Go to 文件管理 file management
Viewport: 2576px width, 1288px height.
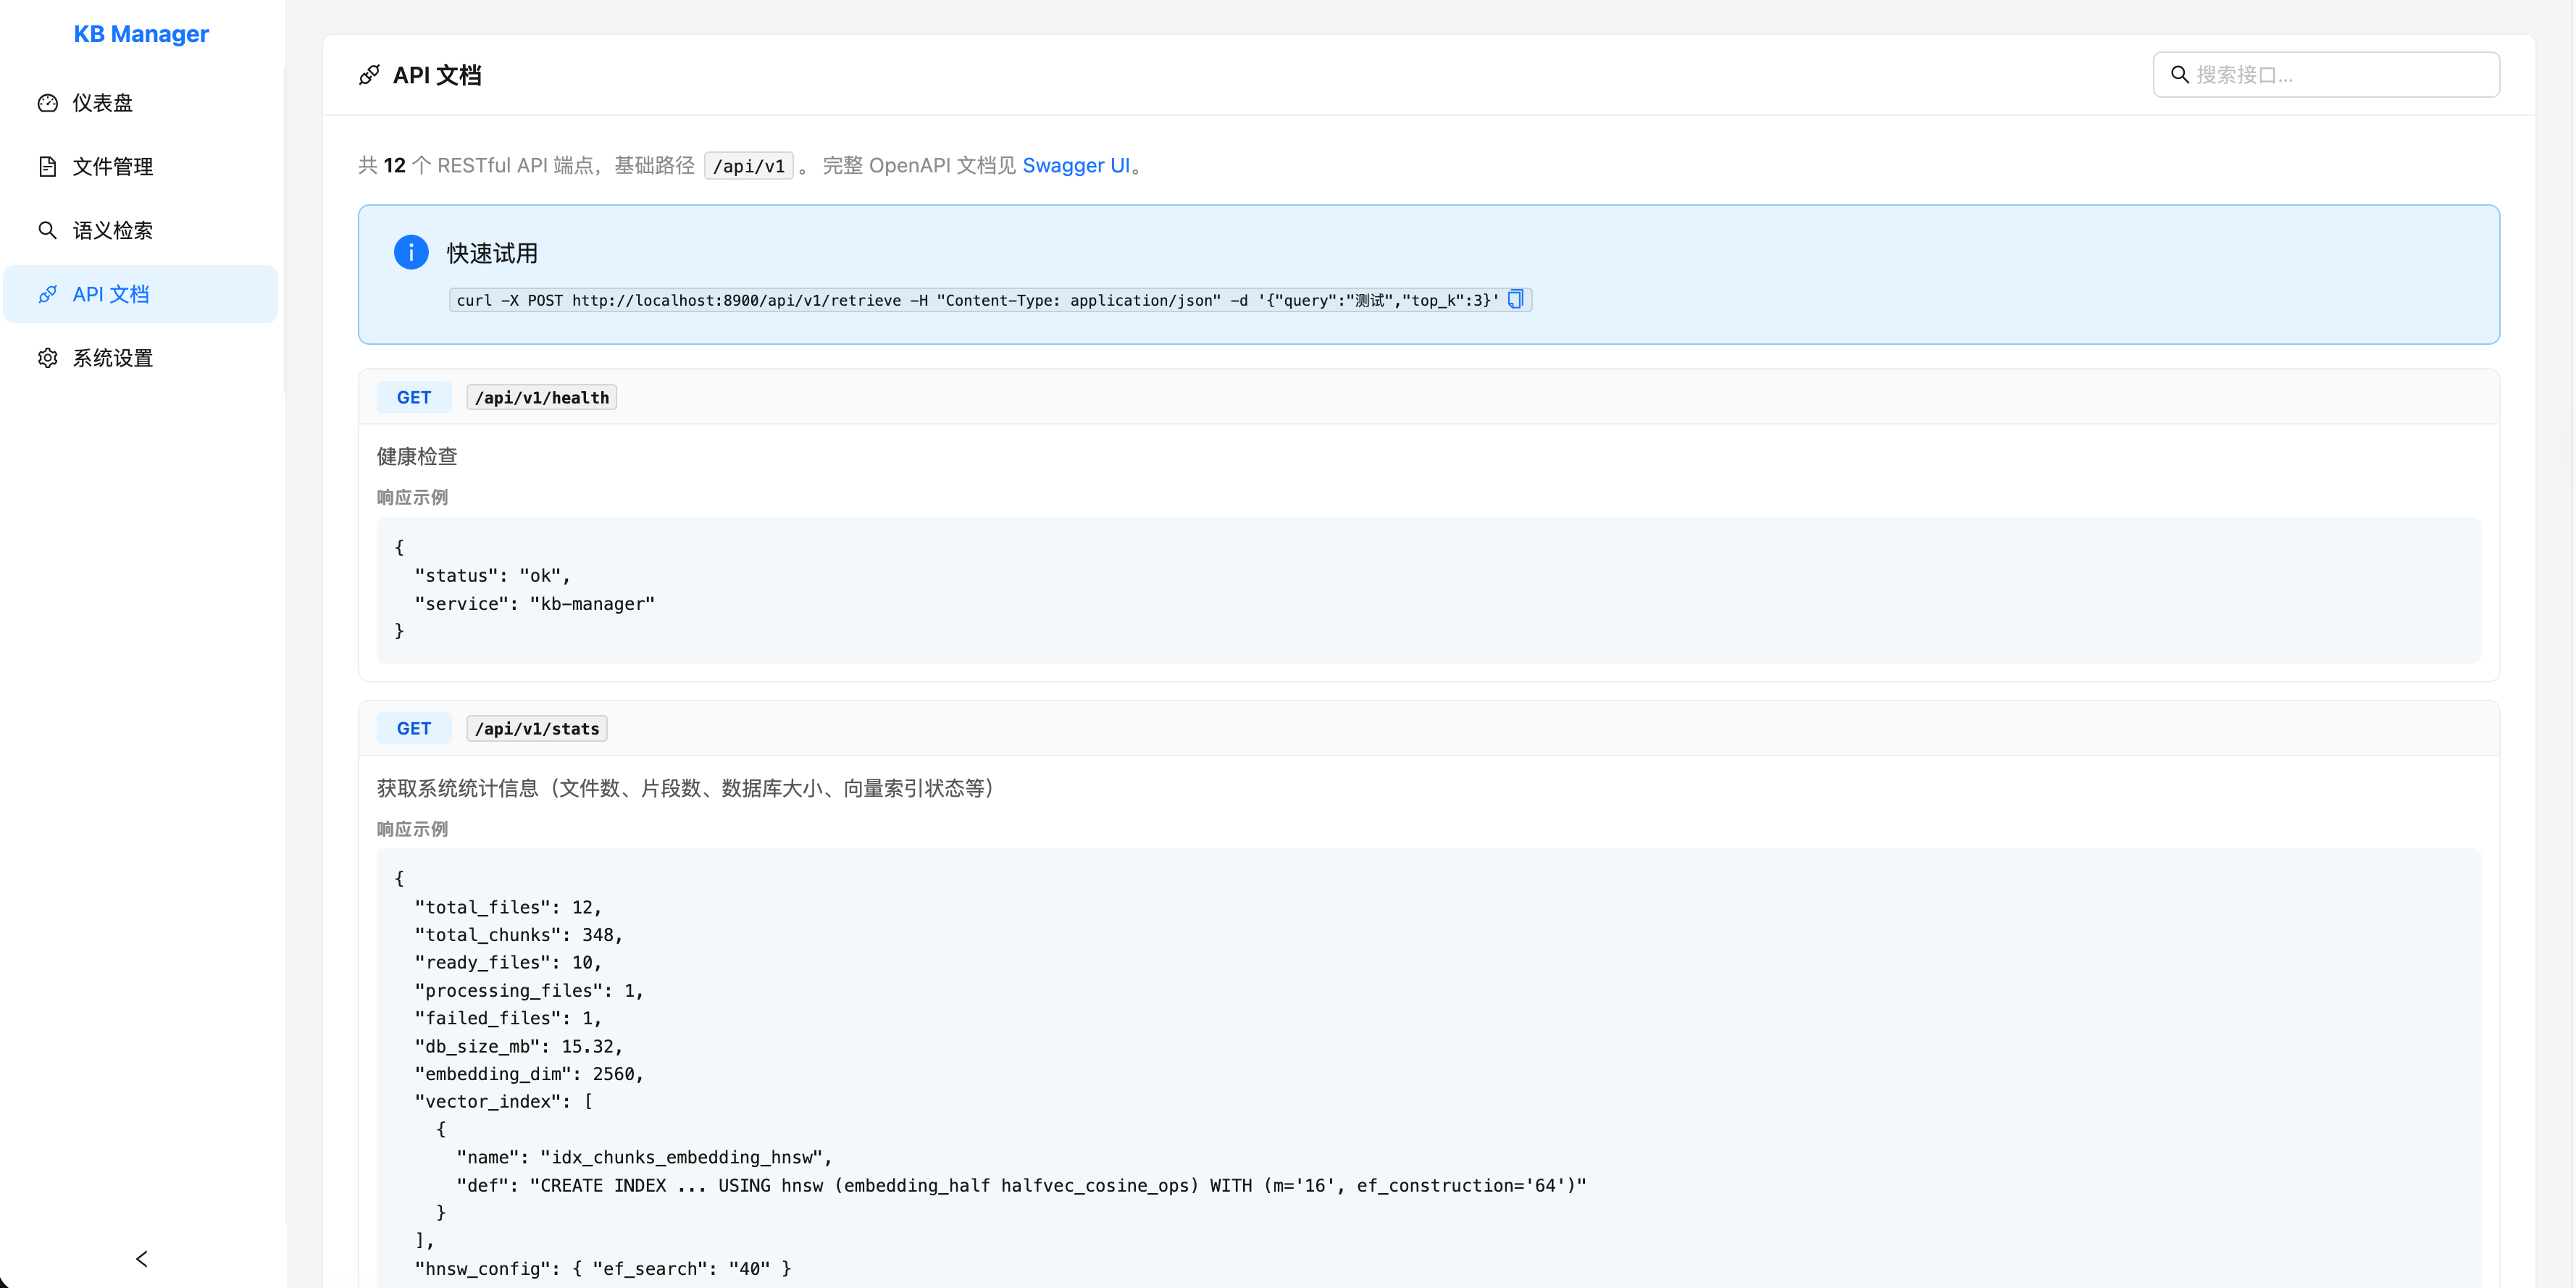coord(140,167)
